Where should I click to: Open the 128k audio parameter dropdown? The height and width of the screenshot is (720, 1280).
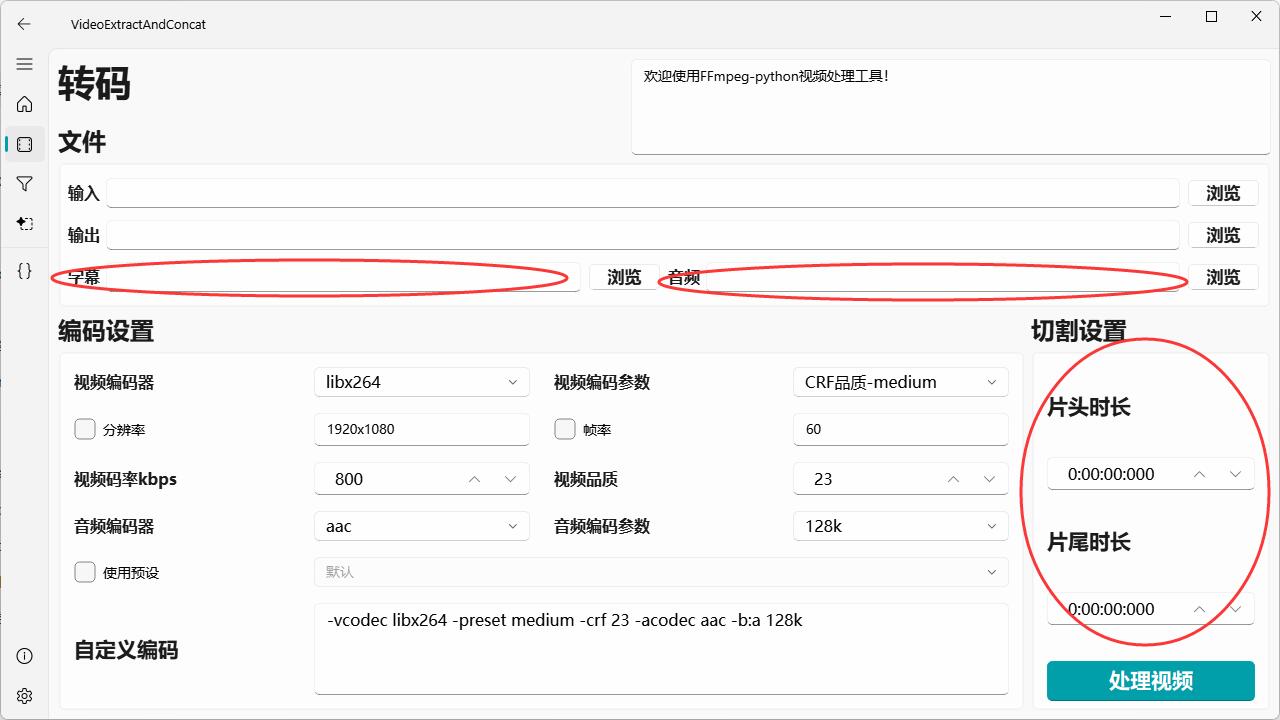click(x=901, y=526)
